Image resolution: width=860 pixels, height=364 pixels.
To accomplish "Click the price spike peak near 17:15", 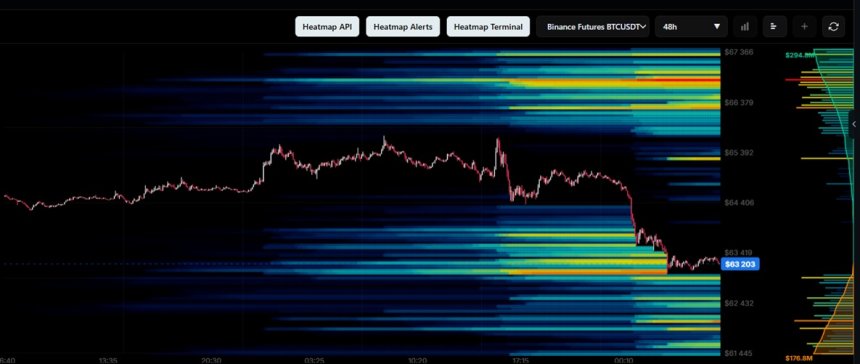I will (x=497, y=141).
